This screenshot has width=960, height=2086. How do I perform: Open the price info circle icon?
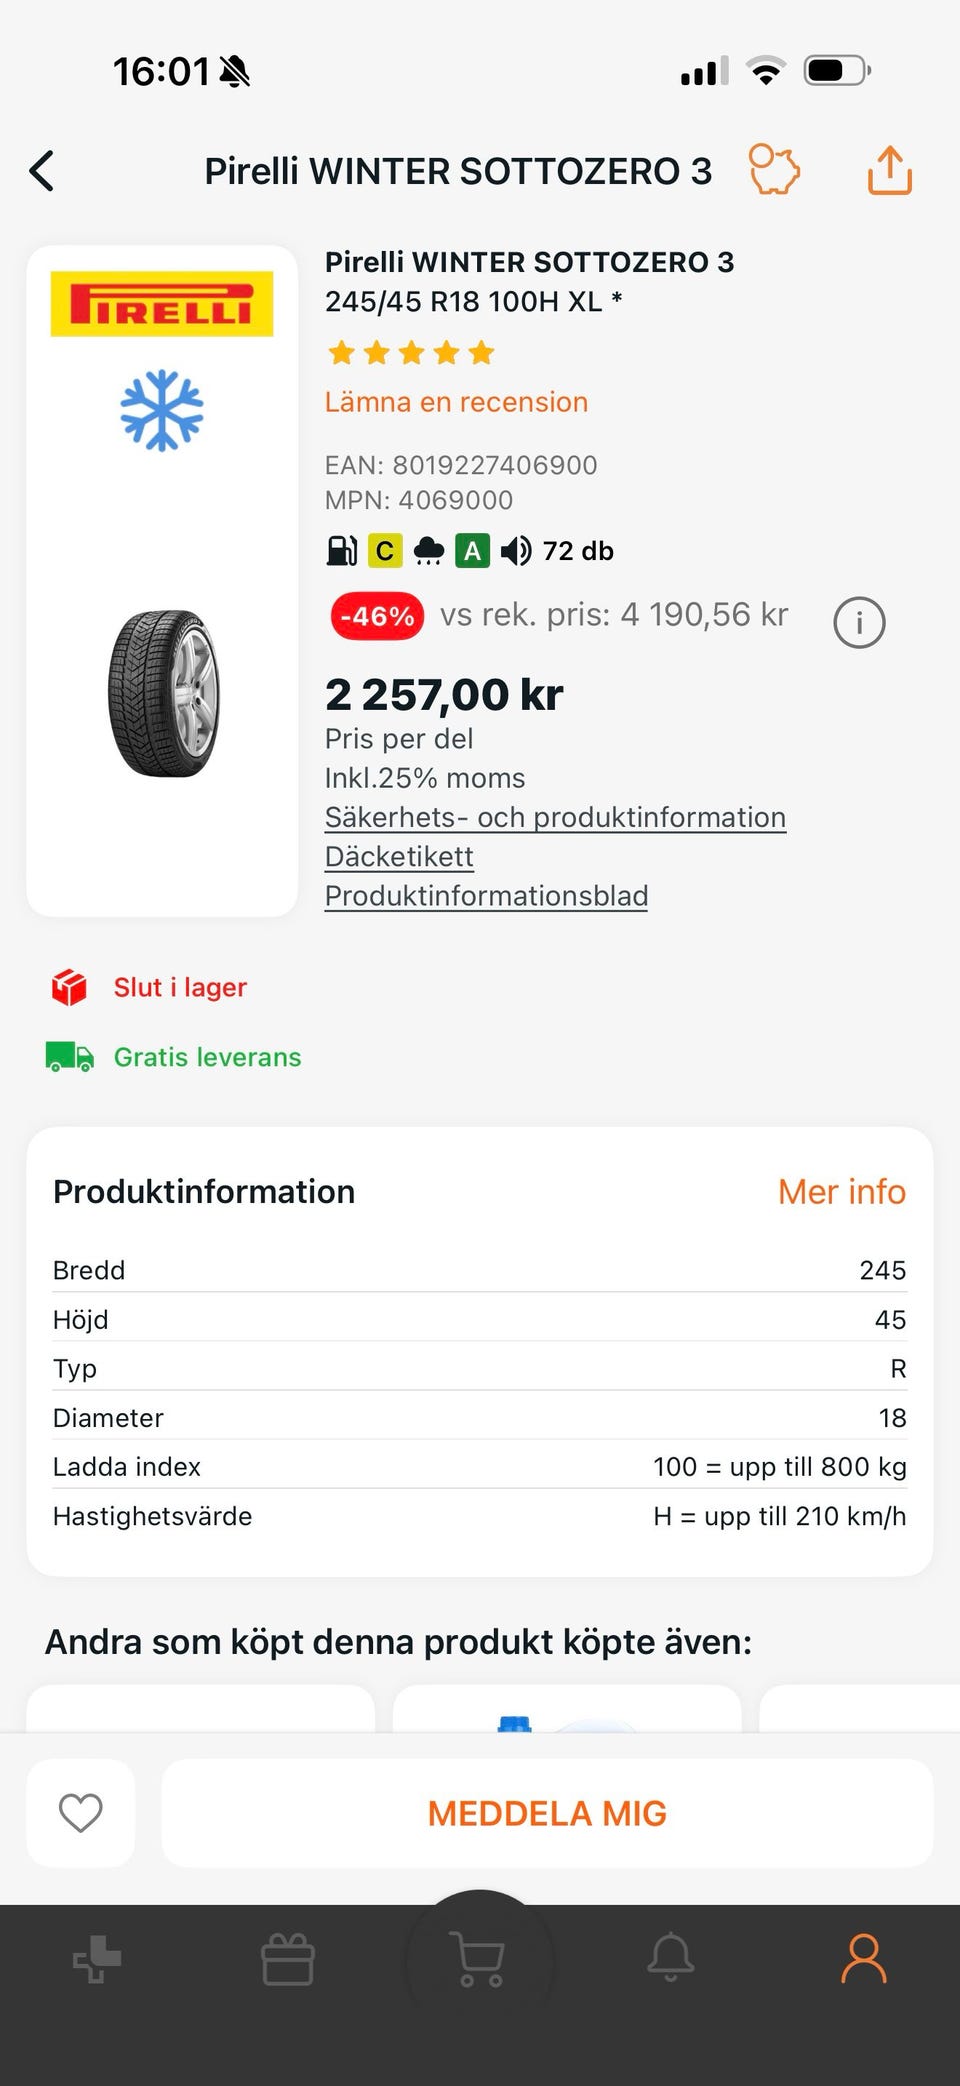click(x=859, y=623)
